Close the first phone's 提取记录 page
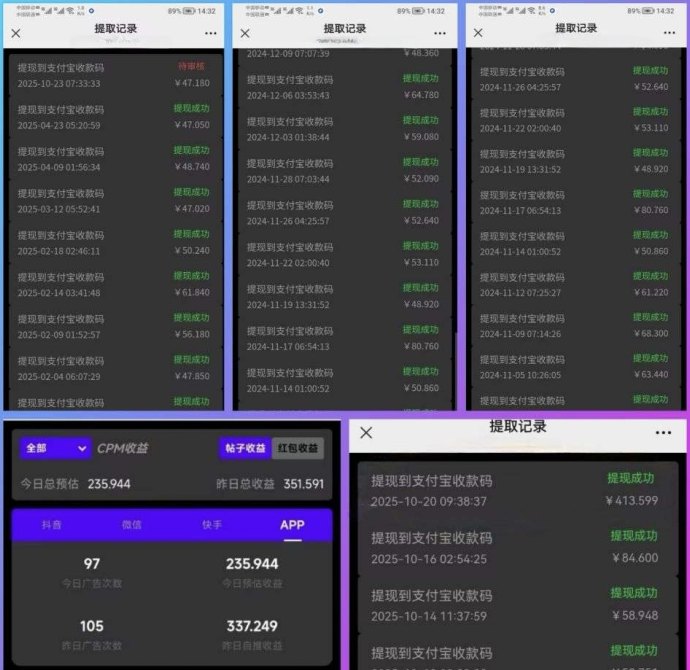Viewport: 690px width, 670px height. click(x=16, y=33)
